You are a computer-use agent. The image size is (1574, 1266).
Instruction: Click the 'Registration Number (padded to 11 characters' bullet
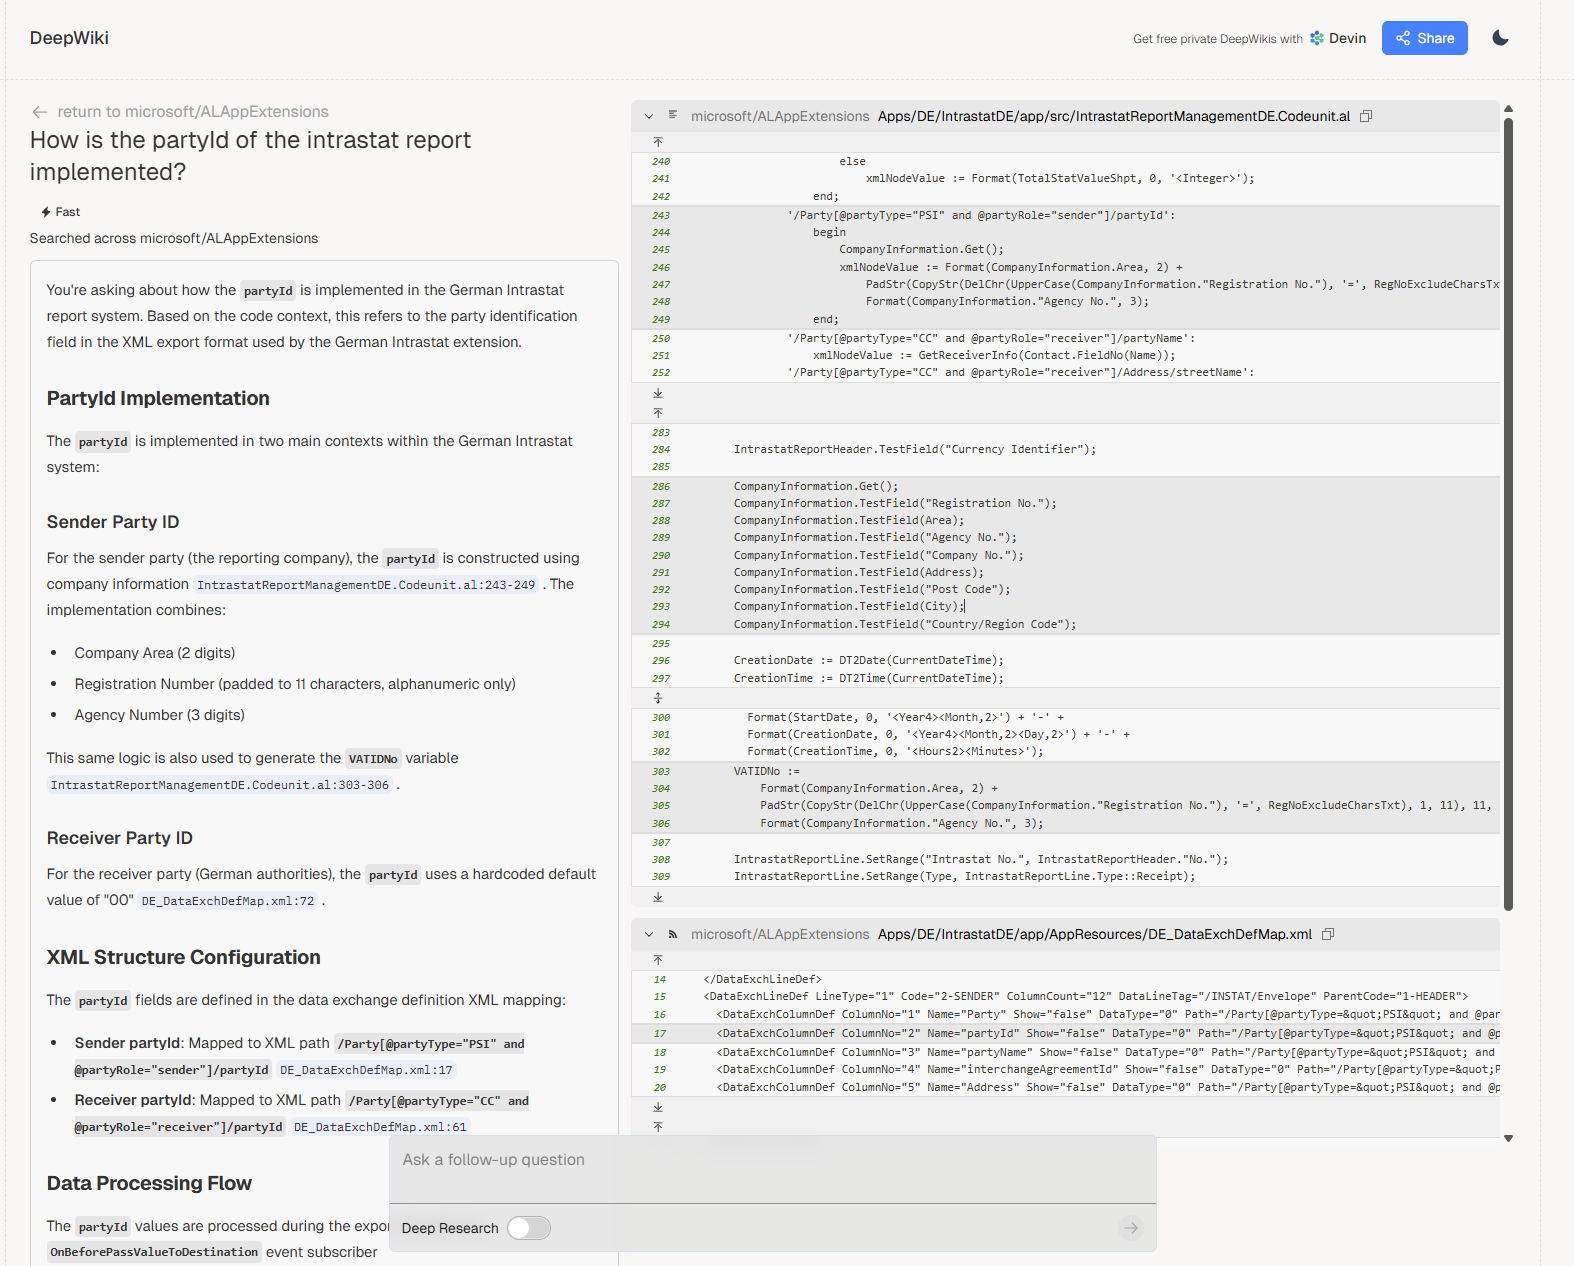[295, 684]
